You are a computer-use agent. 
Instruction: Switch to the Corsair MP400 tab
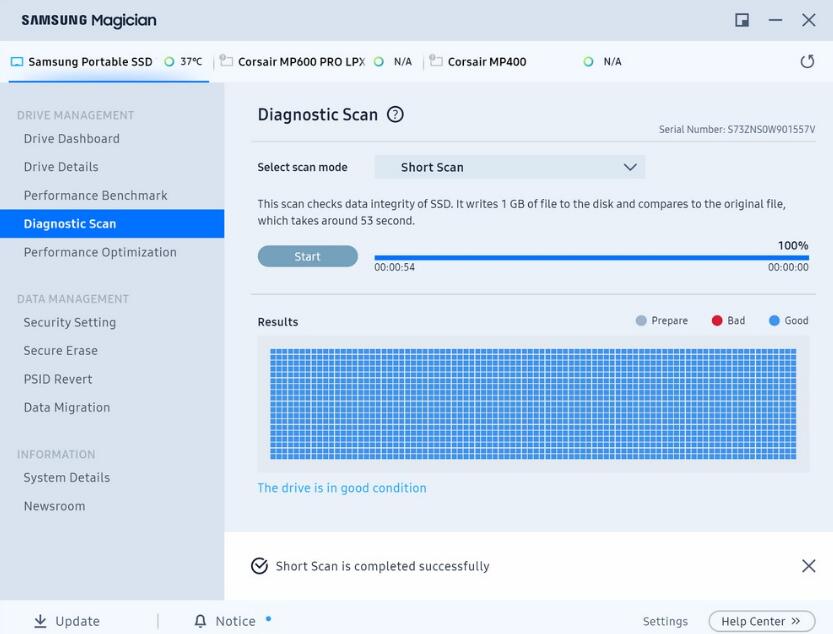[x=487, y=62]
